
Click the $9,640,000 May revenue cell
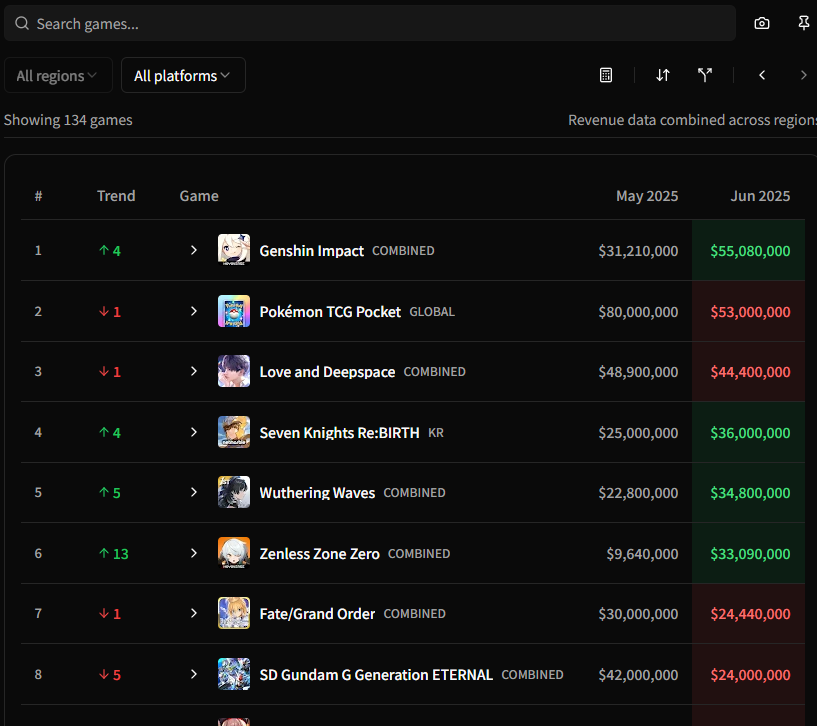click(642, 553)
